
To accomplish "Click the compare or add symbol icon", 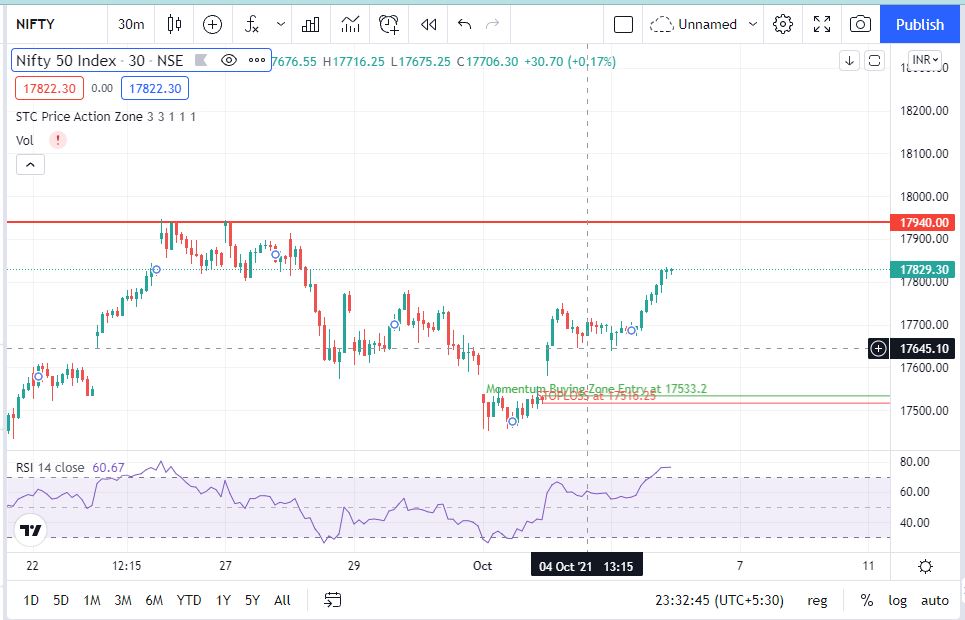I will coord(213,24).
